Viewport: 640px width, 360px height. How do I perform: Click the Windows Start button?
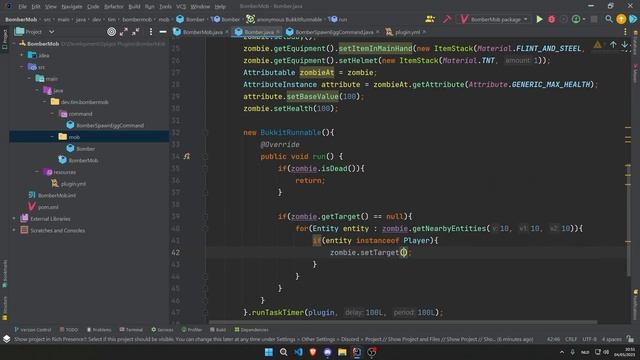tap(269, 352)
